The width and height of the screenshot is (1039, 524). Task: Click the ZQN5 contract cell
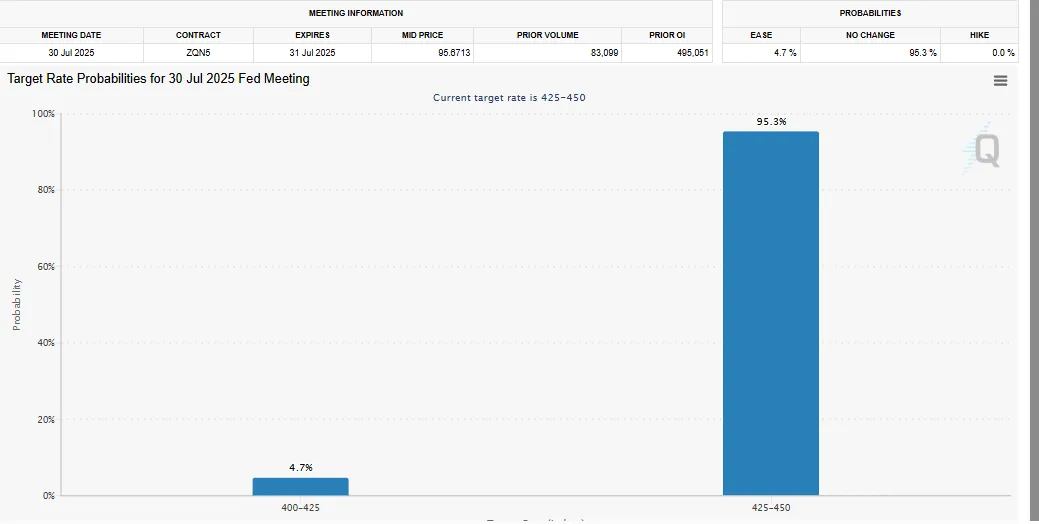(x=198, y=52)
